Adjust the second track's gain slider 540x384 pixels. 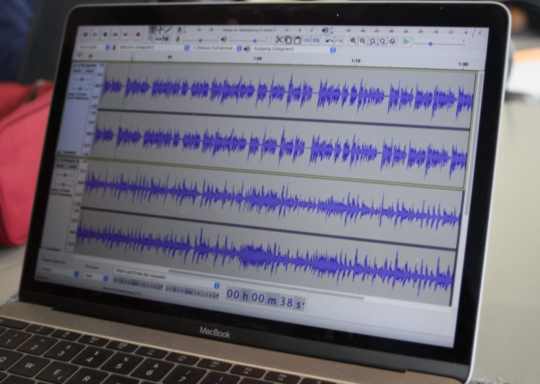(x=65, y=175)
